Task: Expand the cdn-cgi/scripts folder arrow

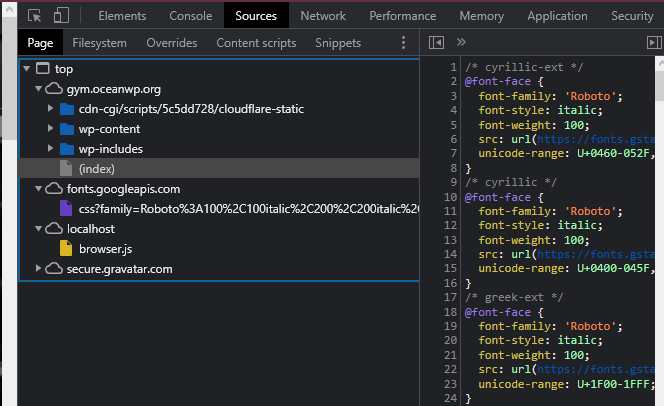Action: pyautogui.click(x=50, y=108)
